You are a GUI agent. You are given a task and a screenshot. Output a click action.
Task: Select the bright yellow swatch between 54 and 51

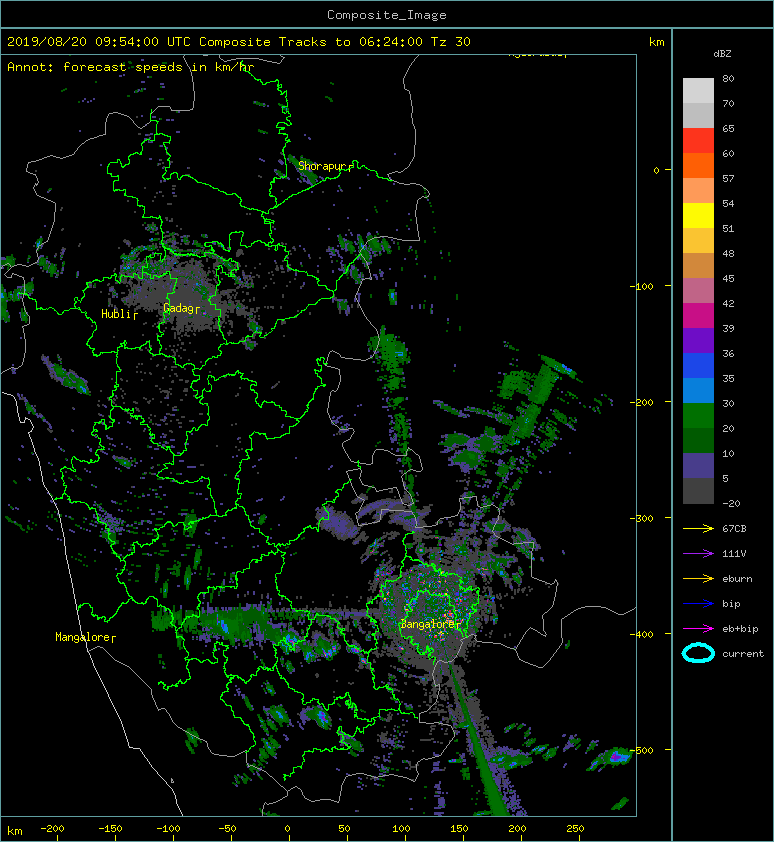(x=698, y=216)
